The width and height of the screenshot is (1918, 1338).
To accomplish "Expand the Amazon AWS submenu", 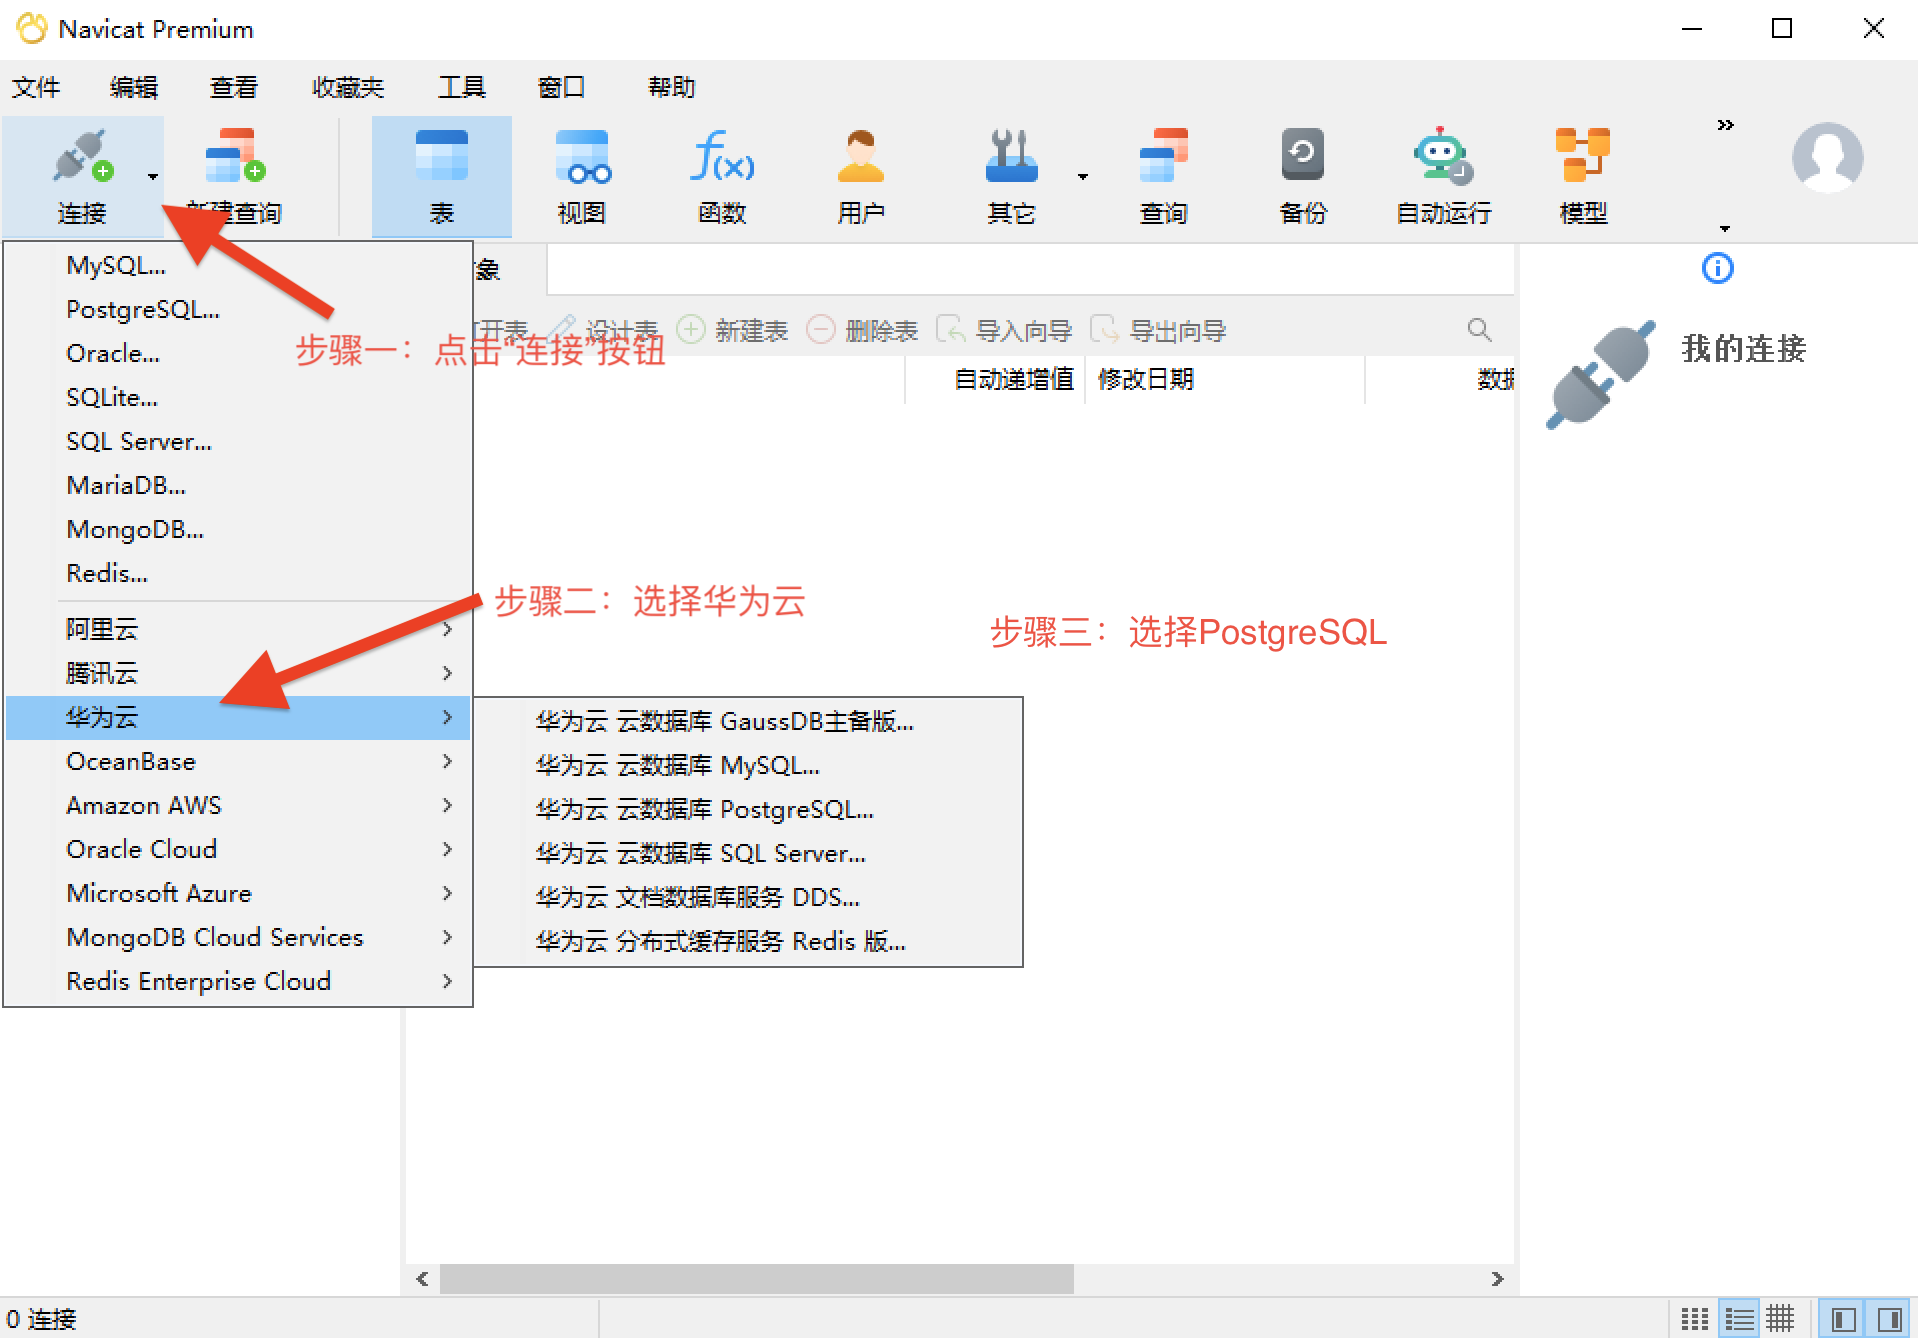I will point(238,805).
